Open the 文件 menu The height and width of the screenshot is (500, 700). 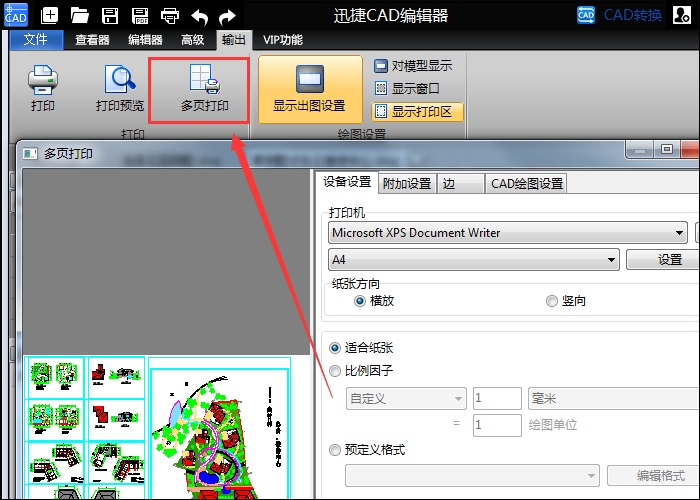pyautogui.click(x=36, y=40)
